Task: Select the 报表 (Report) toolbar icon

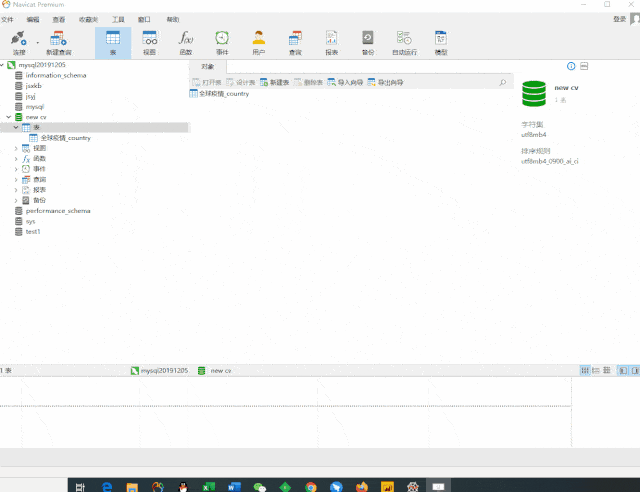Action: 331,42
